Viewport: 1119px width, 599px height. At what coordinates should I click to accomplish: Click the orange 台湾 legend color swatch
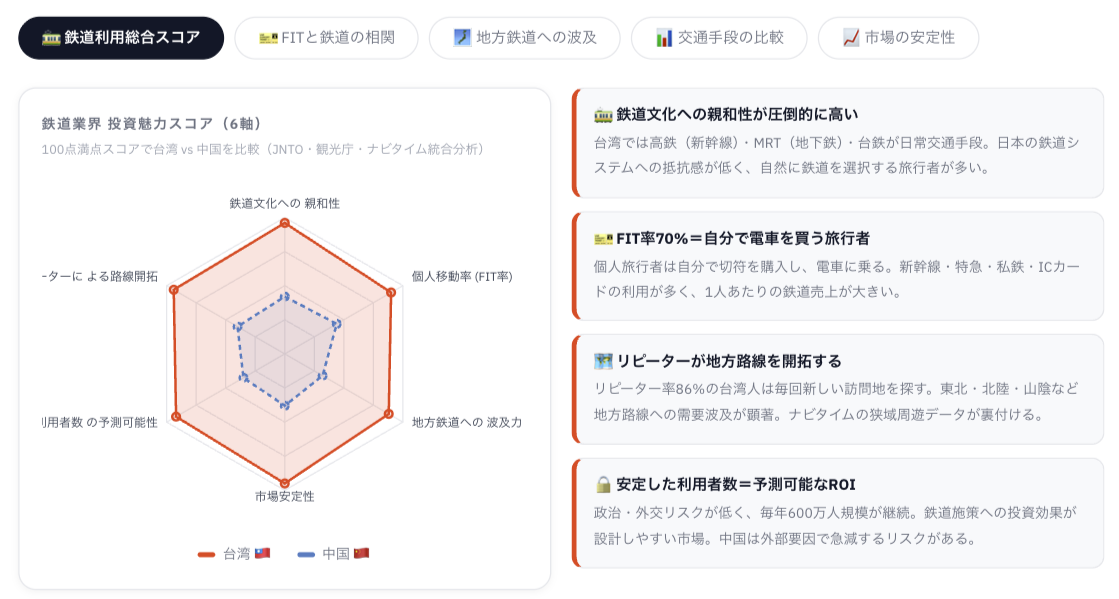[207, 554]
